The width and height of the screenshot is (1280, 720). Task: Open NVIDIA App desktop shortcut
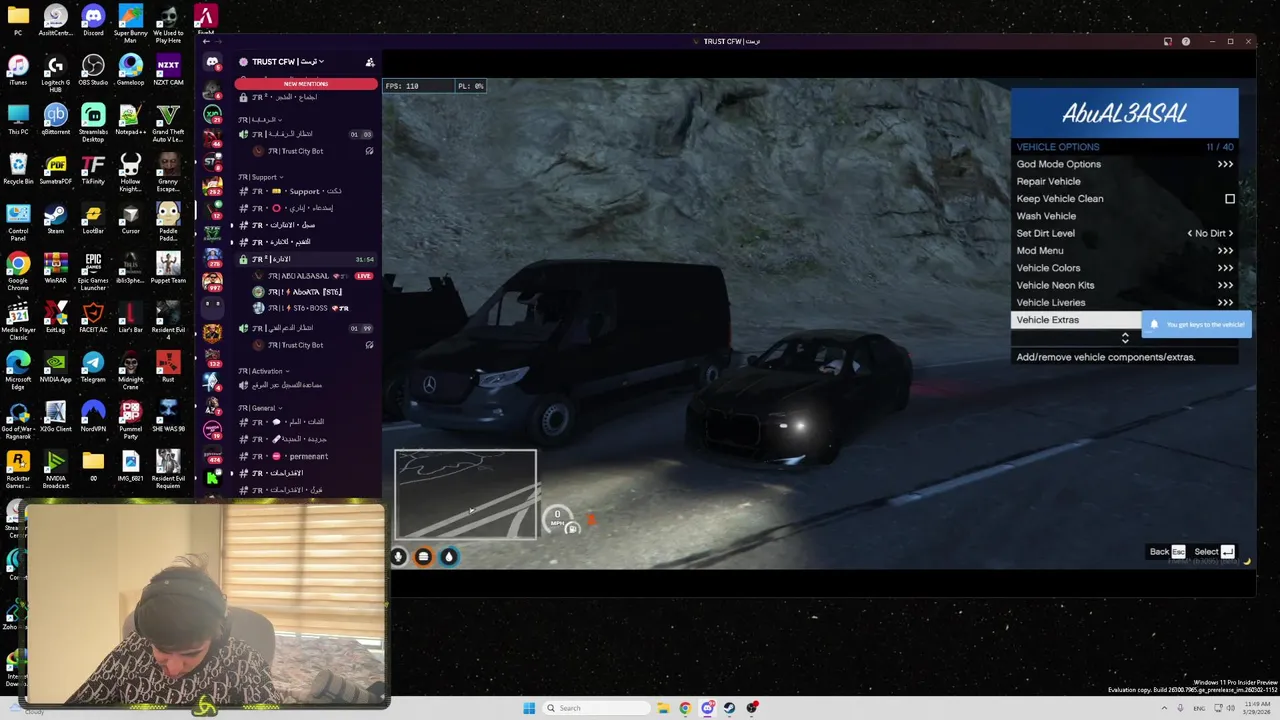click(x=55, y=366)
